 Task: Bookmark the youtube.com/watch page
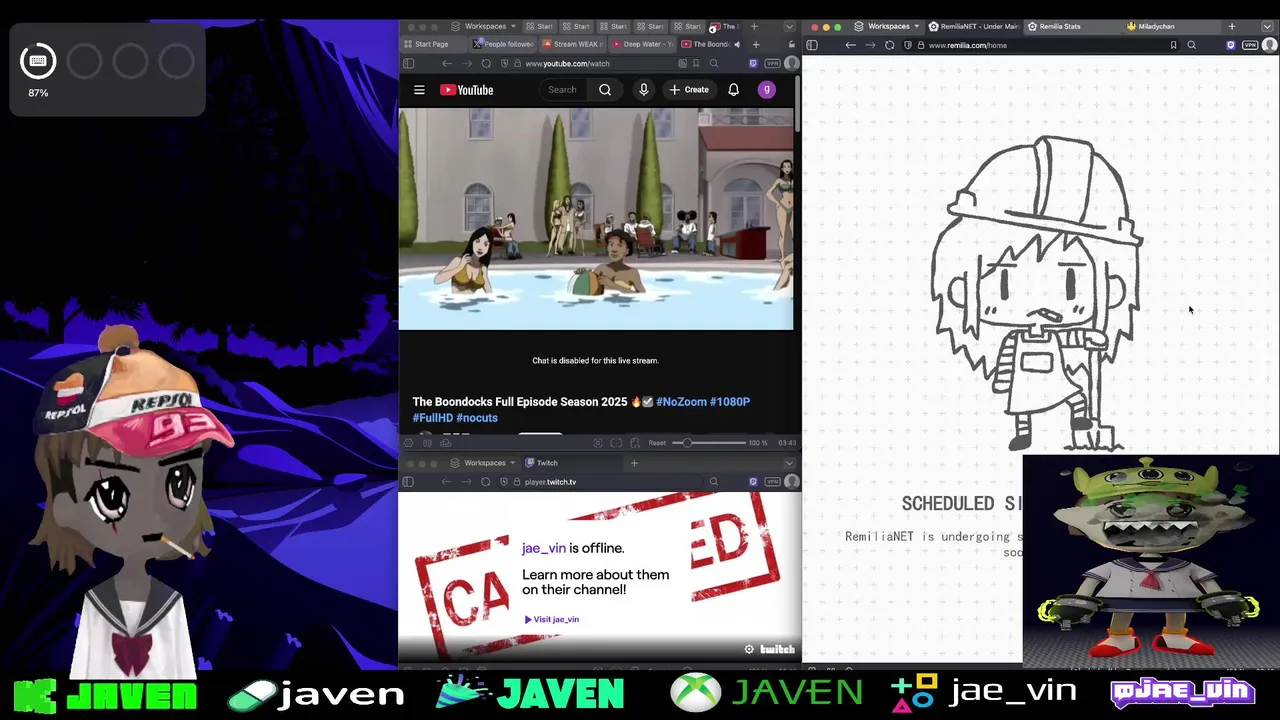tap(697, 63)
